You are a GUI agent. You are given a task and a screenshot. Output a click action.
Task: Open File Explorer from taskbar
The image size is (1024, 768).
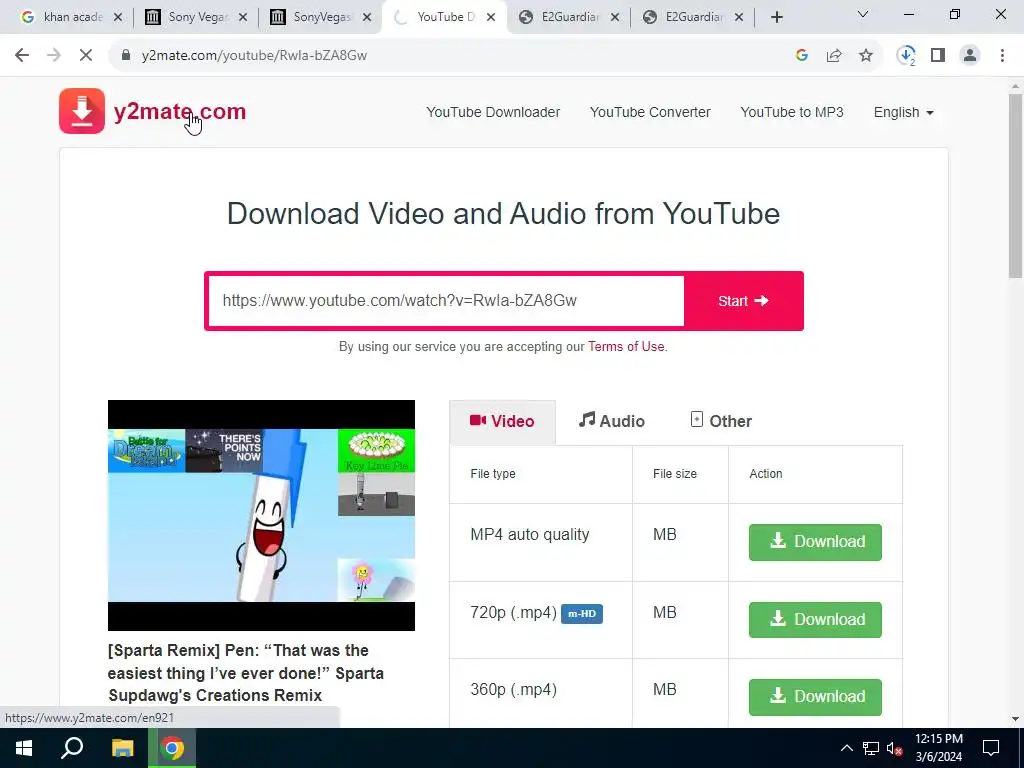[x=122, y=748]
